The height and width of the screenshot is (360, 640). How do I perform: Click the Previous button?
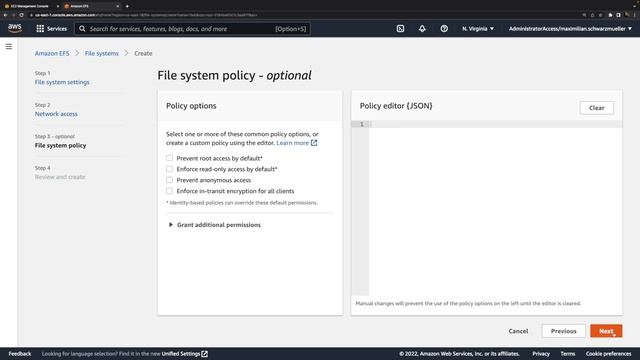tap(563, 331)
